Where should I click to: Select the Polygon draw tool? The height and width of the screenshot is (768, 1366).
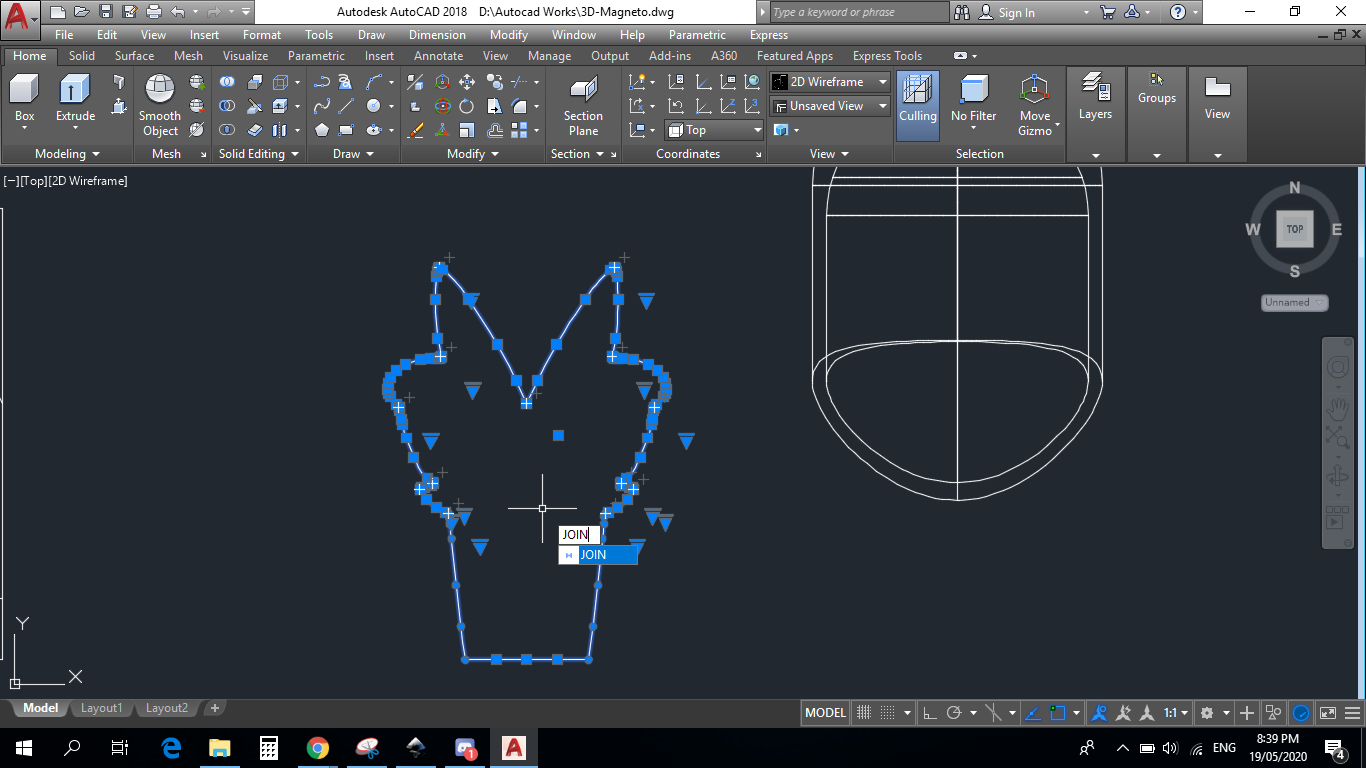click(x=322, y=130)
